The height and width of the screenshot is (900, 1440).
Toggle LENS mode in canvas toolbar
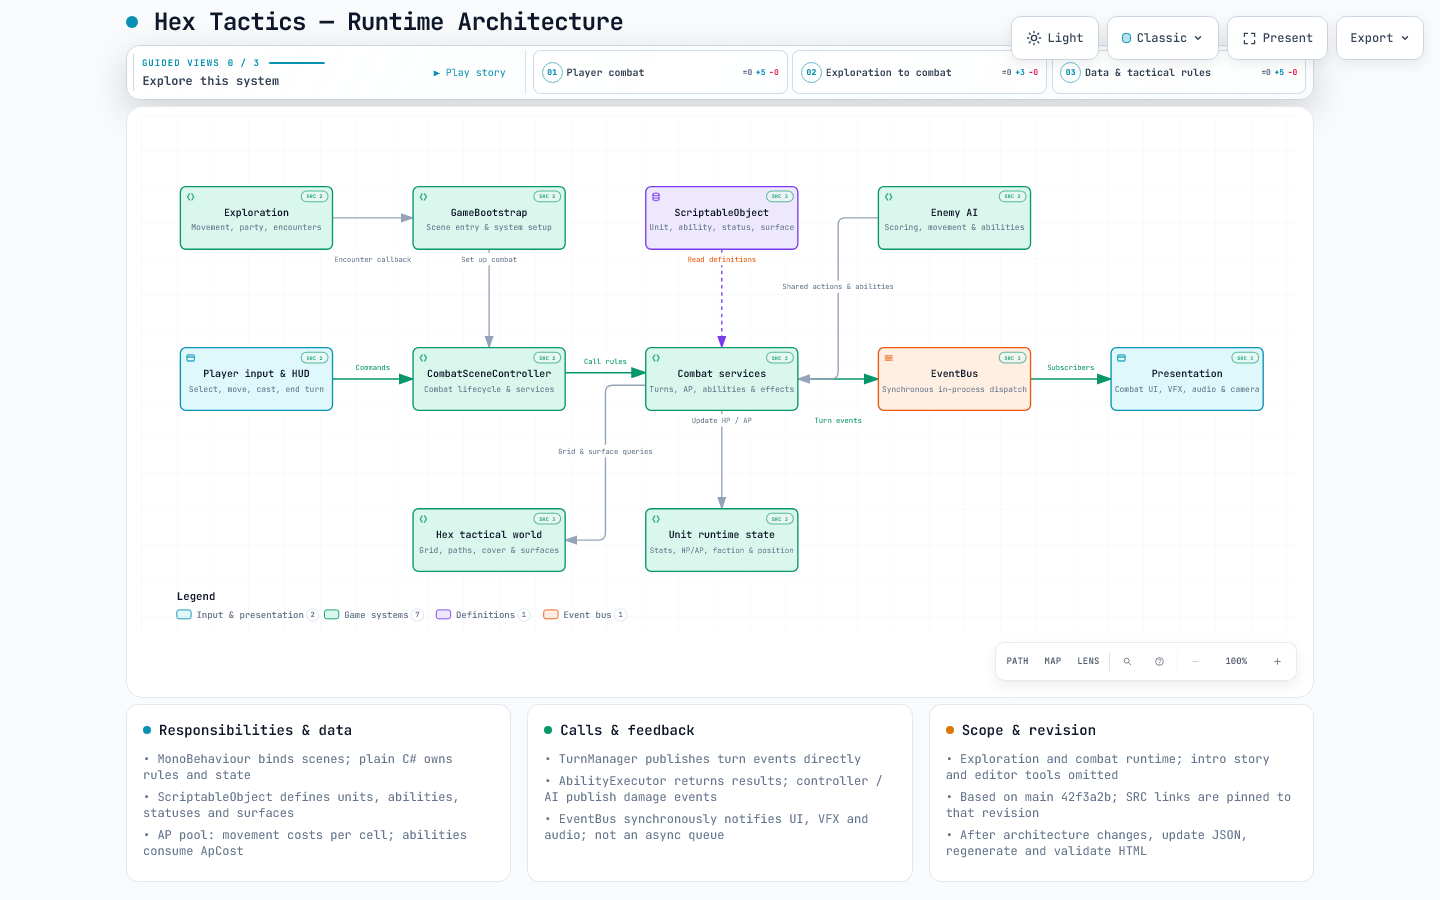click(1088, 661)
